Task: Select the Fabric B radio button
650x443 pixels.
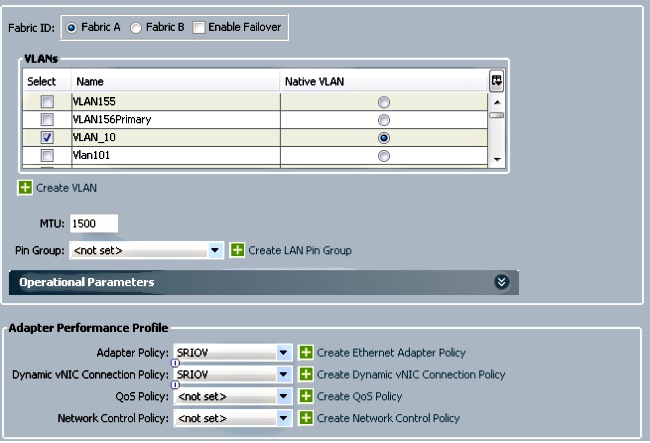Action: pyautogui.click(x=136, y=28)
